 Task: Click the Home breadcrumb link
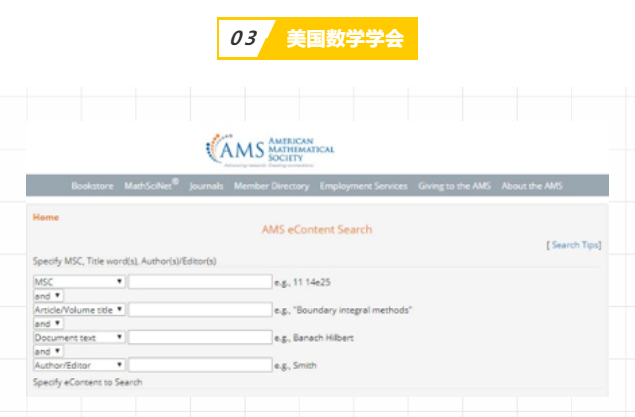tap(46, 217)
